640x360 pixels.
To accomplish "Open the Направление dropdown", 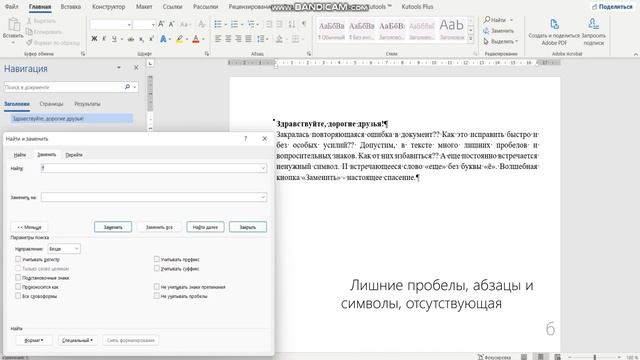I will click(64, 249).
